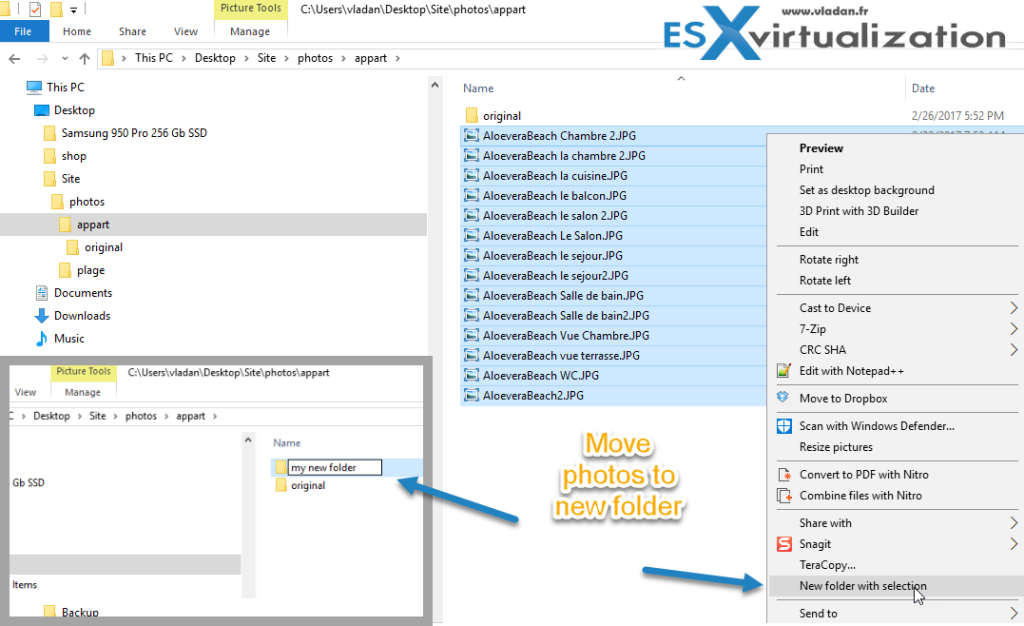Expand the Cast to Device submenu
The width and height of the screenshot is (1024, 626).
(1014, 307)
